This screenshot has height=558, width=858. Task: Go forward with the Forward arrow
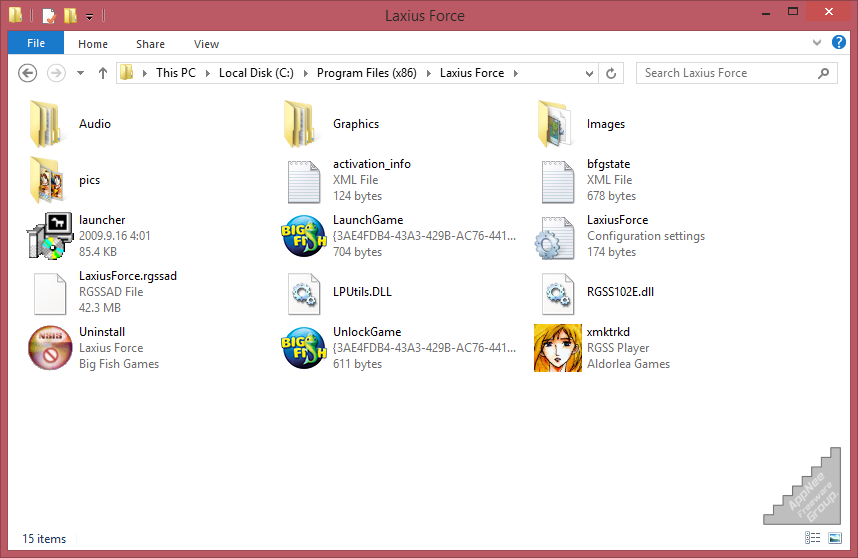coord(56,73)
